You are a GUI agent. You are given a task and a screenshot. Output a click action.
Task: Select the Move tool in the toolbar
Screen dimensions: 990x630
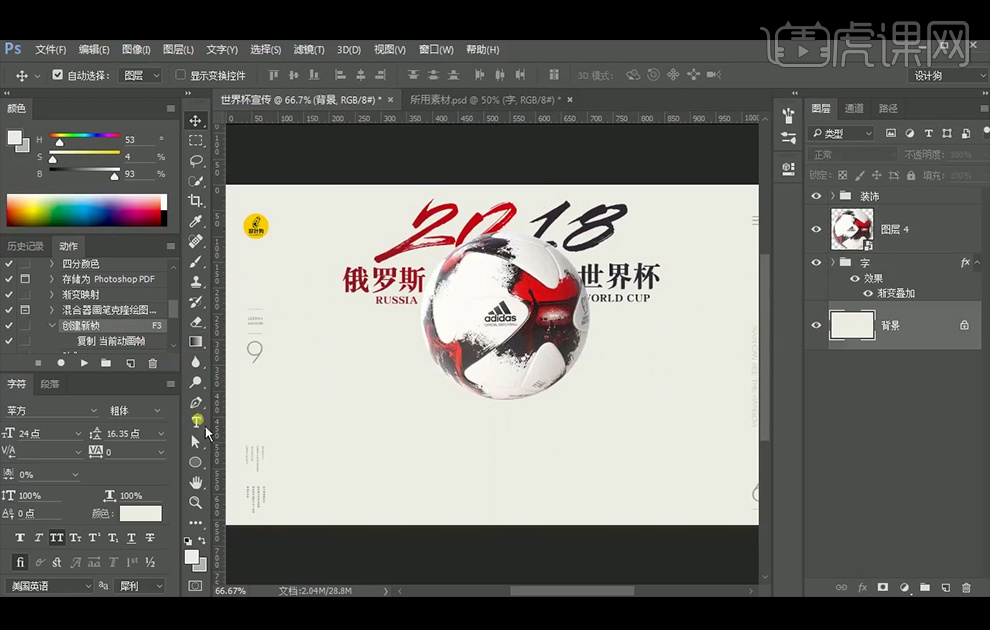[197, 119]
